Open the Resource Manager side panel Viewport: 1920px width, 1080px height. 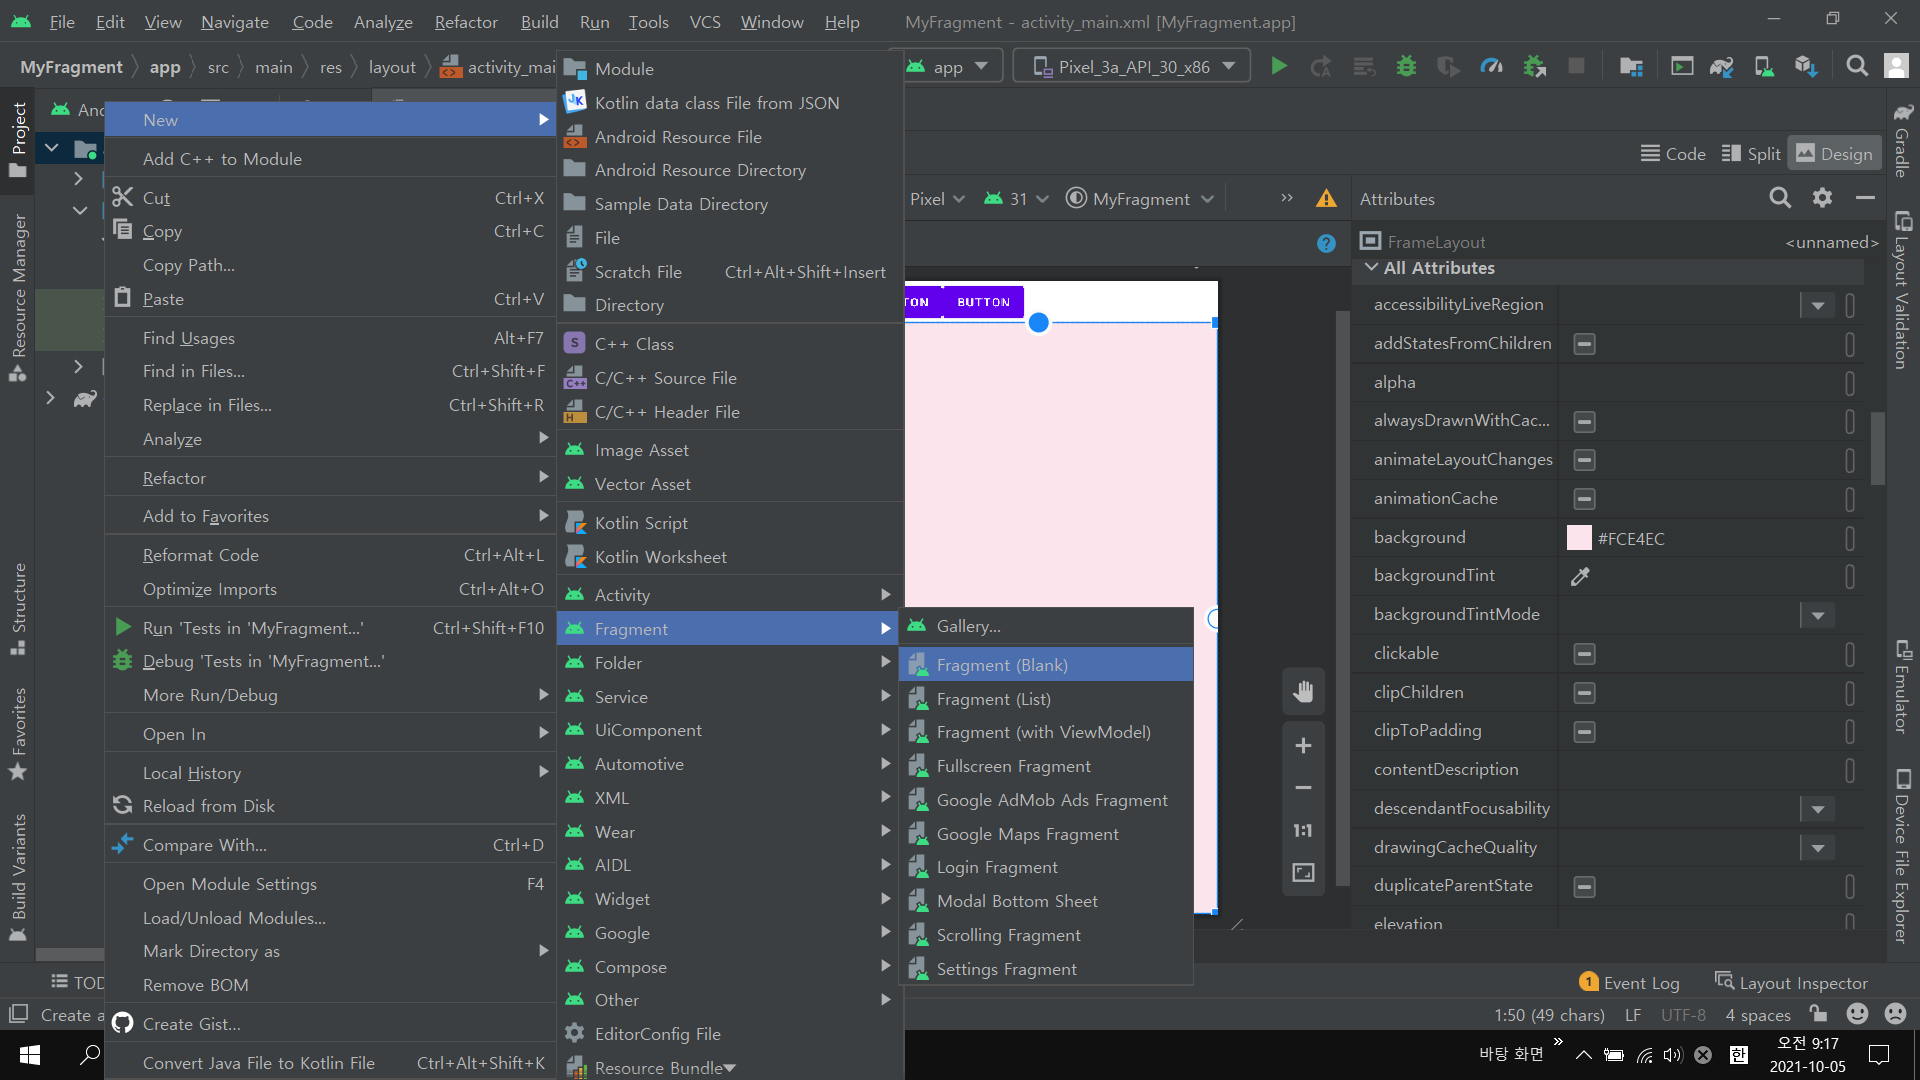[x=18, y=298]
